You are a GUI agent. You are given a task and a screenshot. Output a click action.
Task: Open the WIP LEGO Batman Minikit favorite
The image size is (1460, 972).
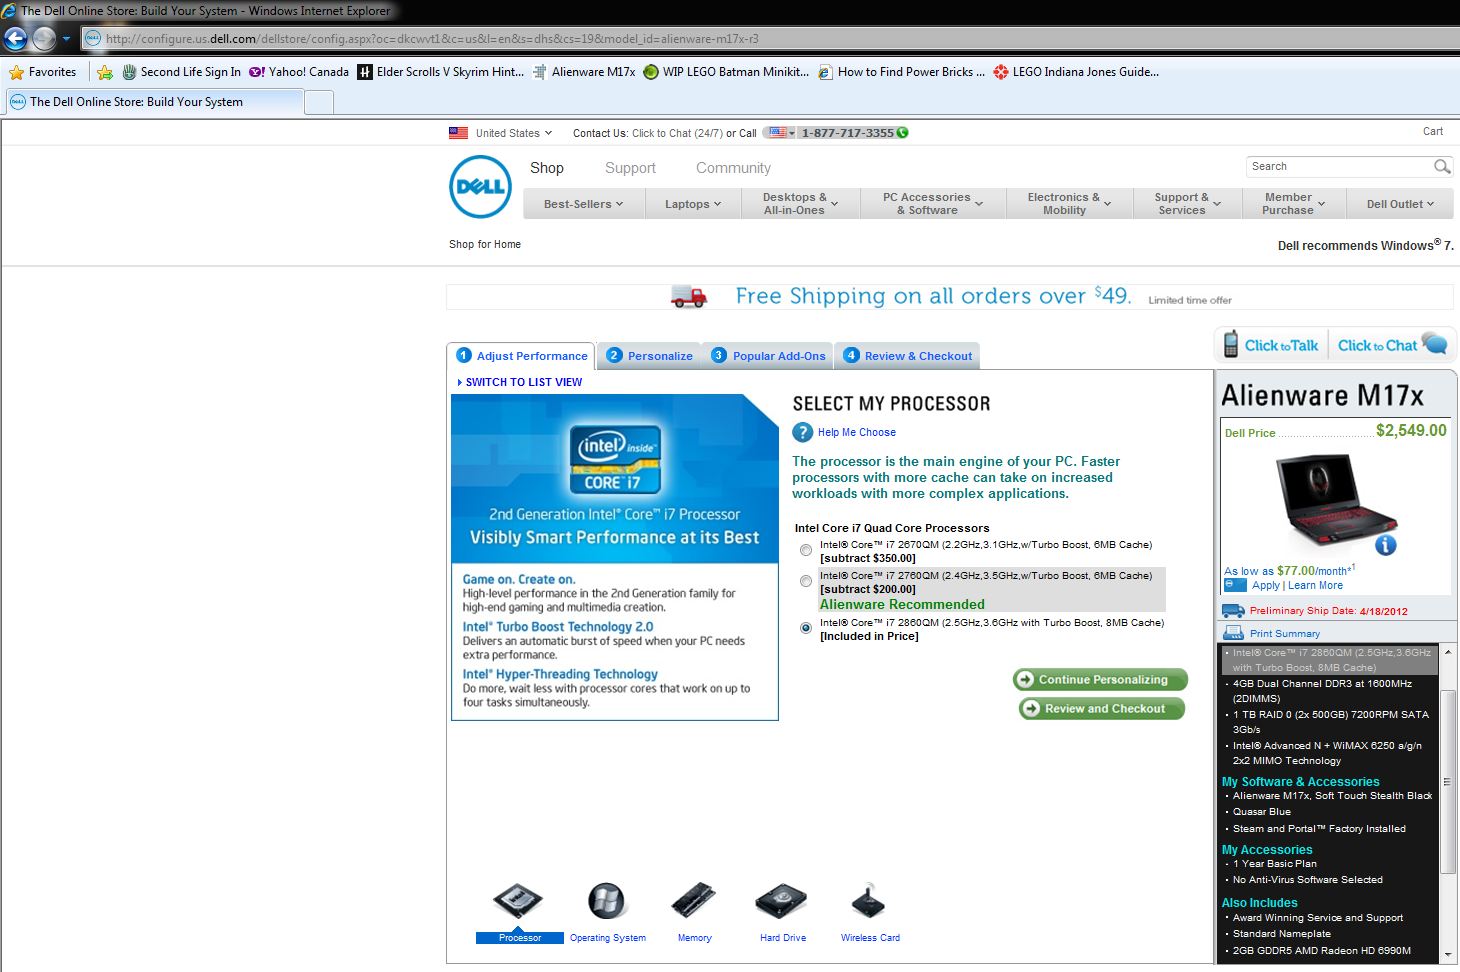tap(727, 72)
